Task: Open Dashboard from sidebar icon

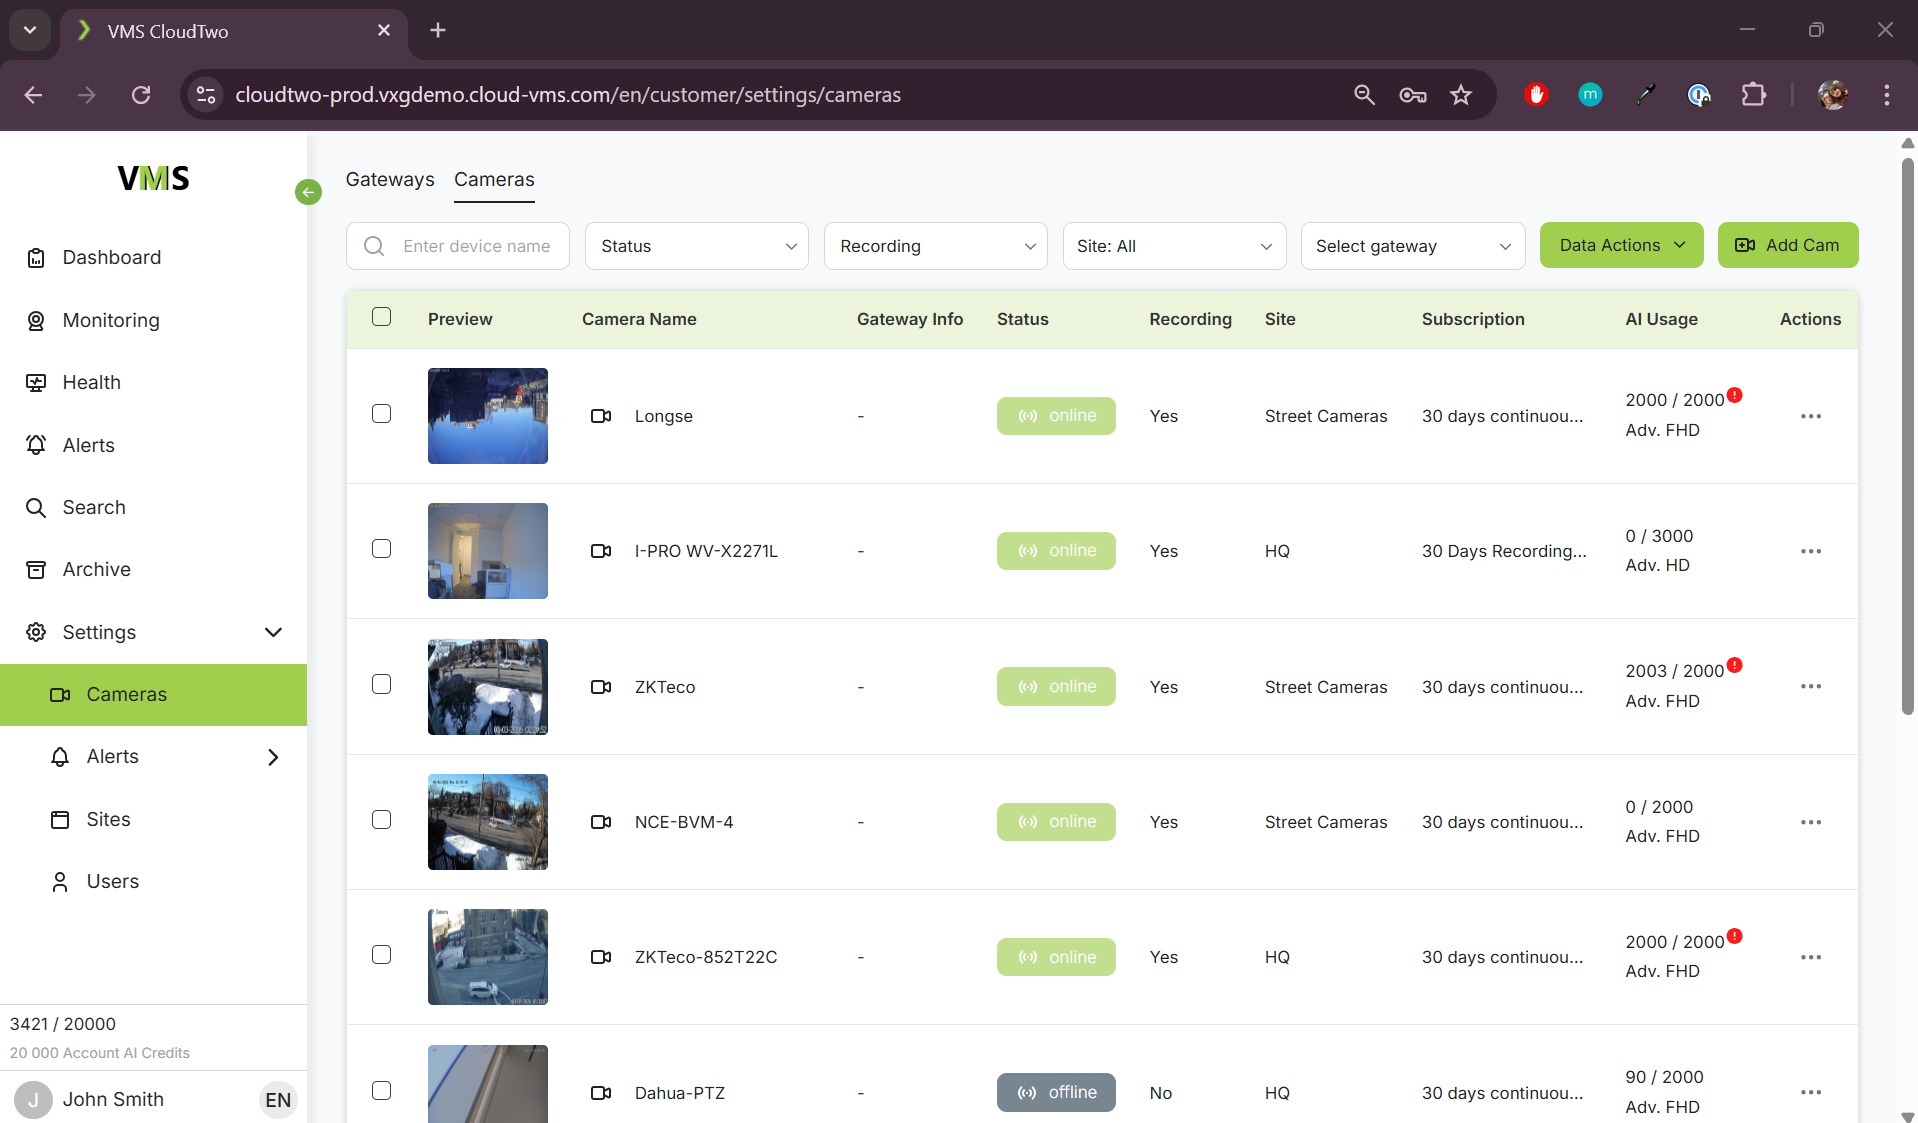Action: 36,258
